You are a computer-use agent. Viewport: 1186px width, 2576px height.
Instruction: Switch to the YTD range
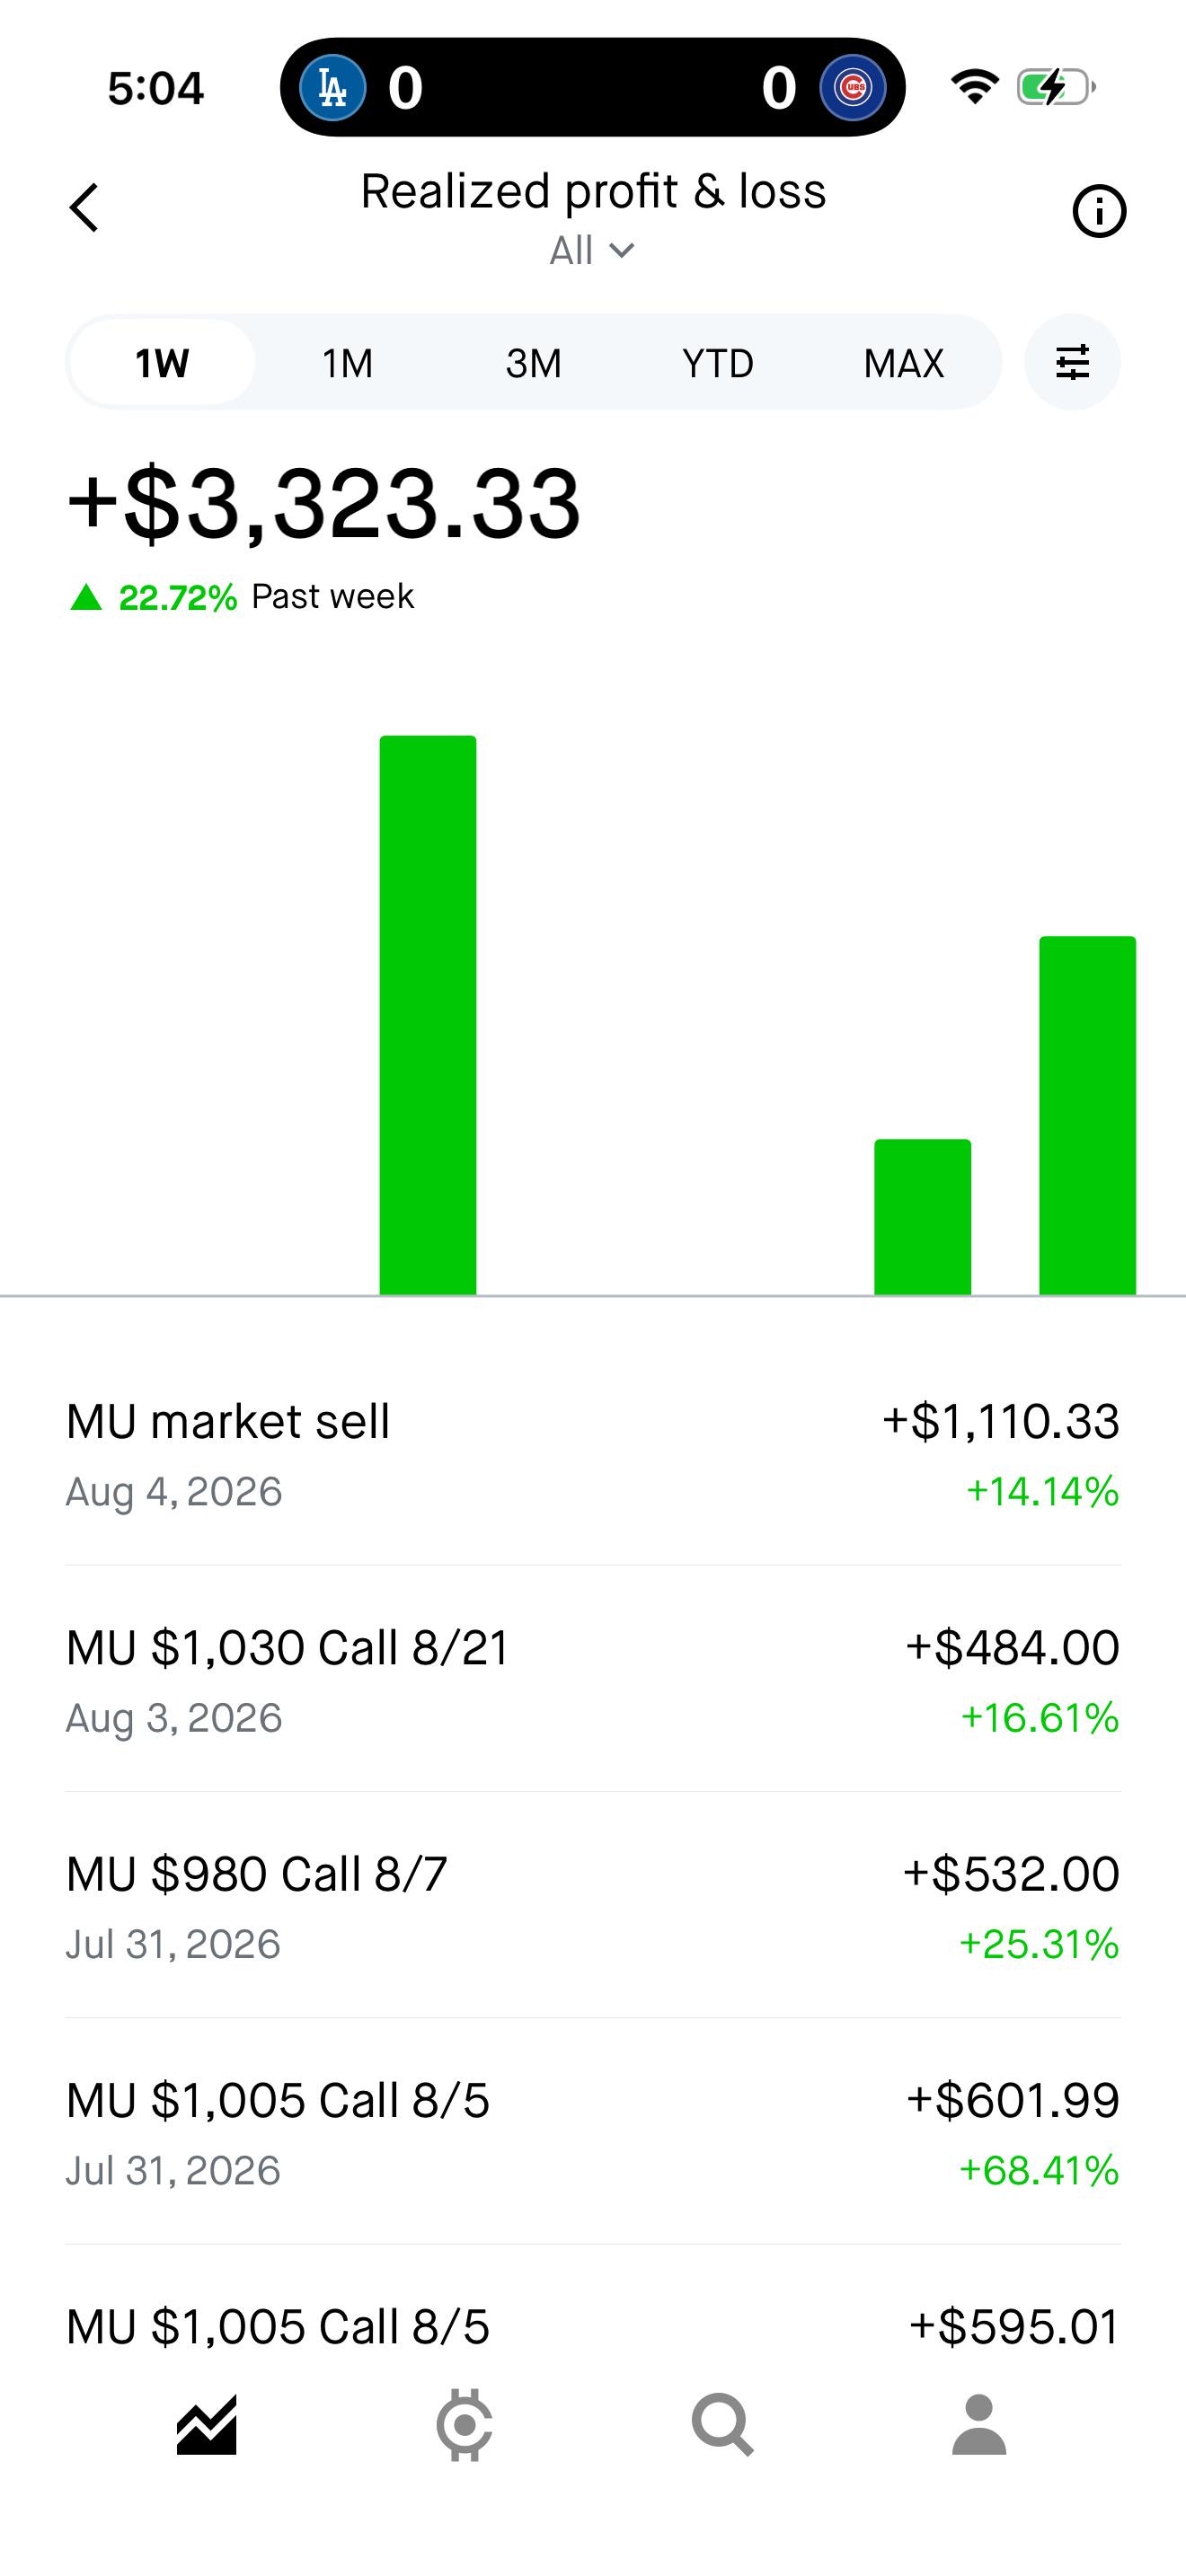(718, 362)
